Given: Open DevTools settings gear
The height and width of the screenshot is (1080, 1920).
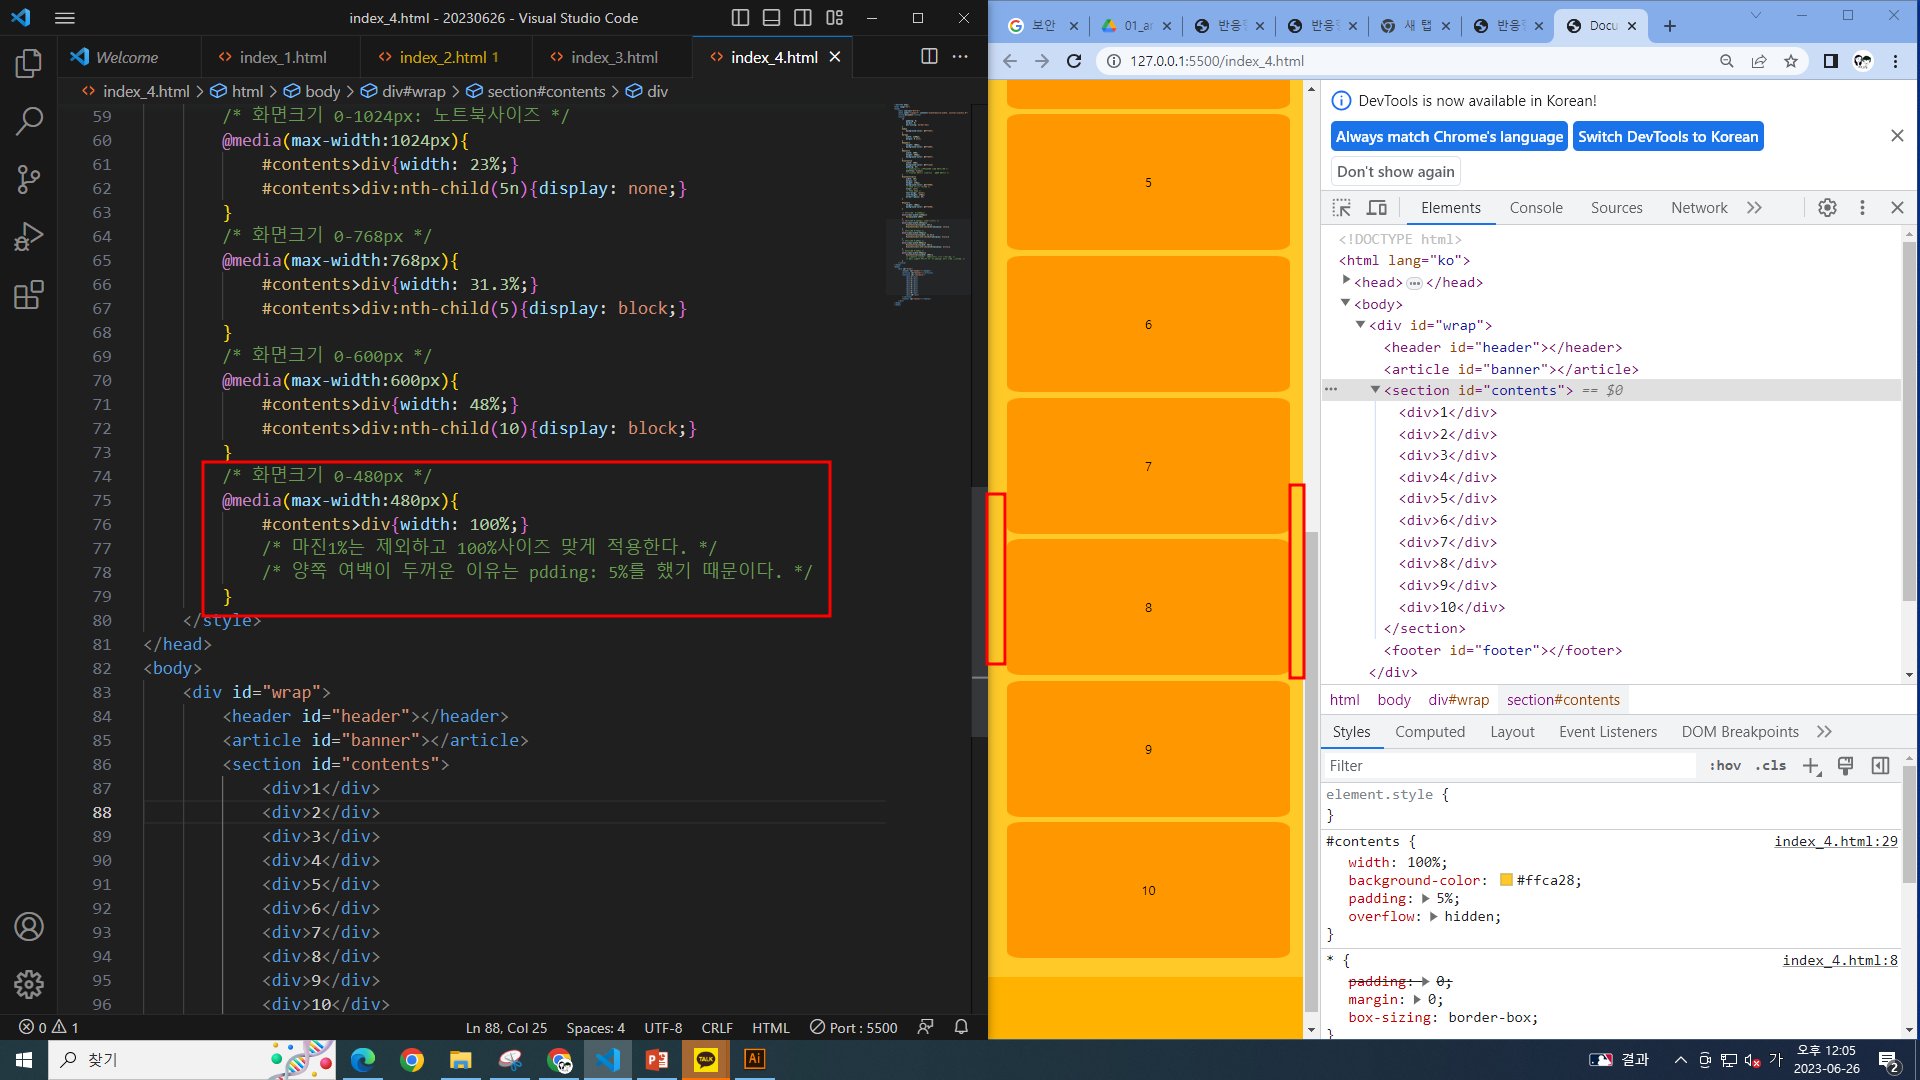Looking at the screenshot, I should pyautogui.click(x=1827, y=208).
